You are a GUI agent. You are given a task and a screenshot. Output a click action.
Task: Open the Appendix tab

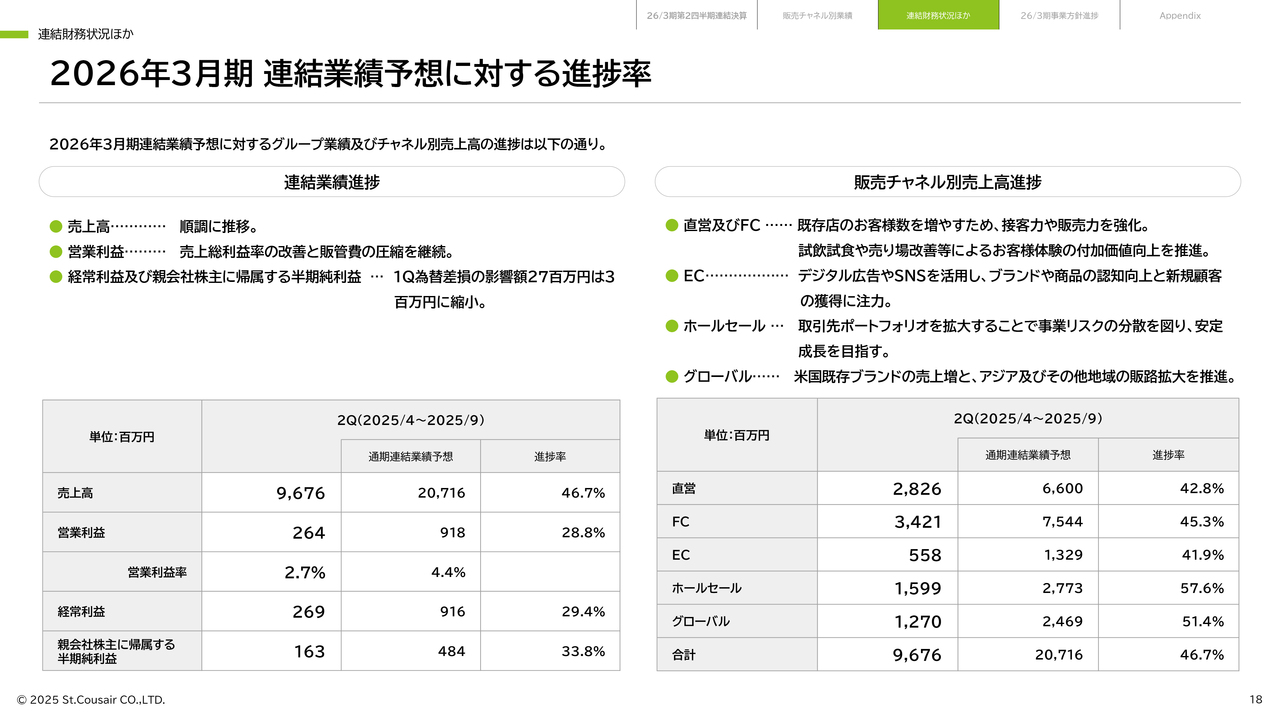(1180, 15)
